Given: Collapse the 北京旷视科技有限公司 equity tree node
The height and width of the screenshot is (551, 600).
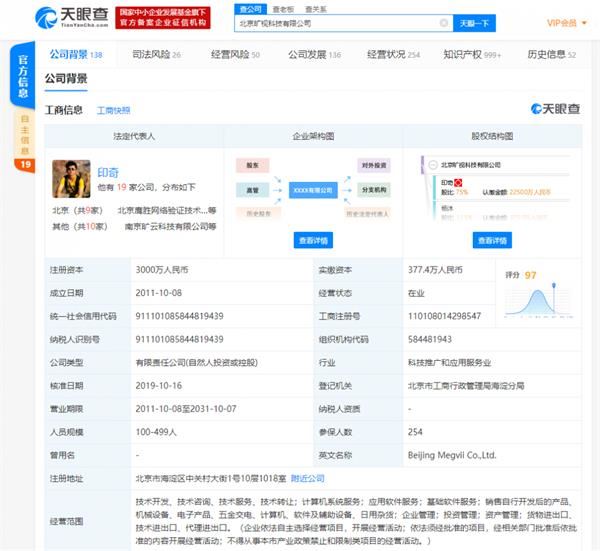Looking at the screenshot, I should (432, 164).
